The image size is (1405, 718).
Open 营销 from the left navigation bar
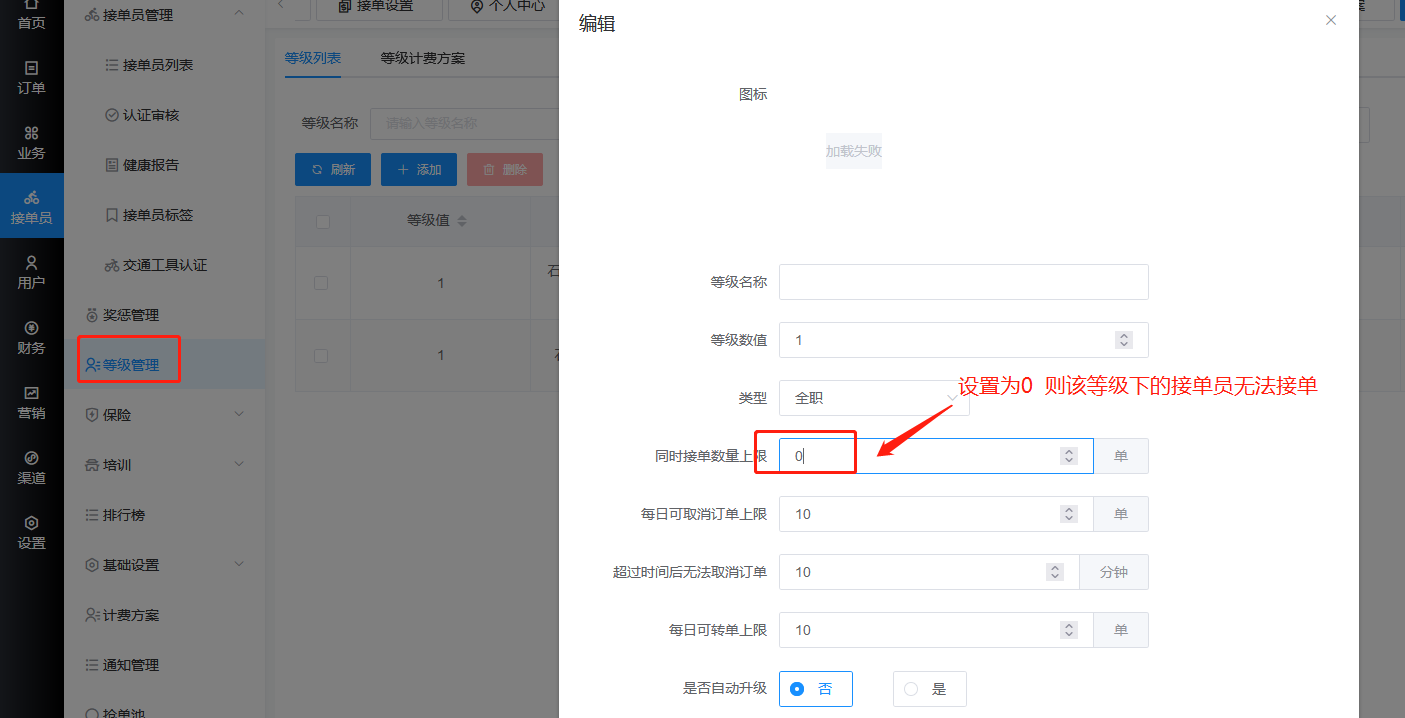coord(31,403)
